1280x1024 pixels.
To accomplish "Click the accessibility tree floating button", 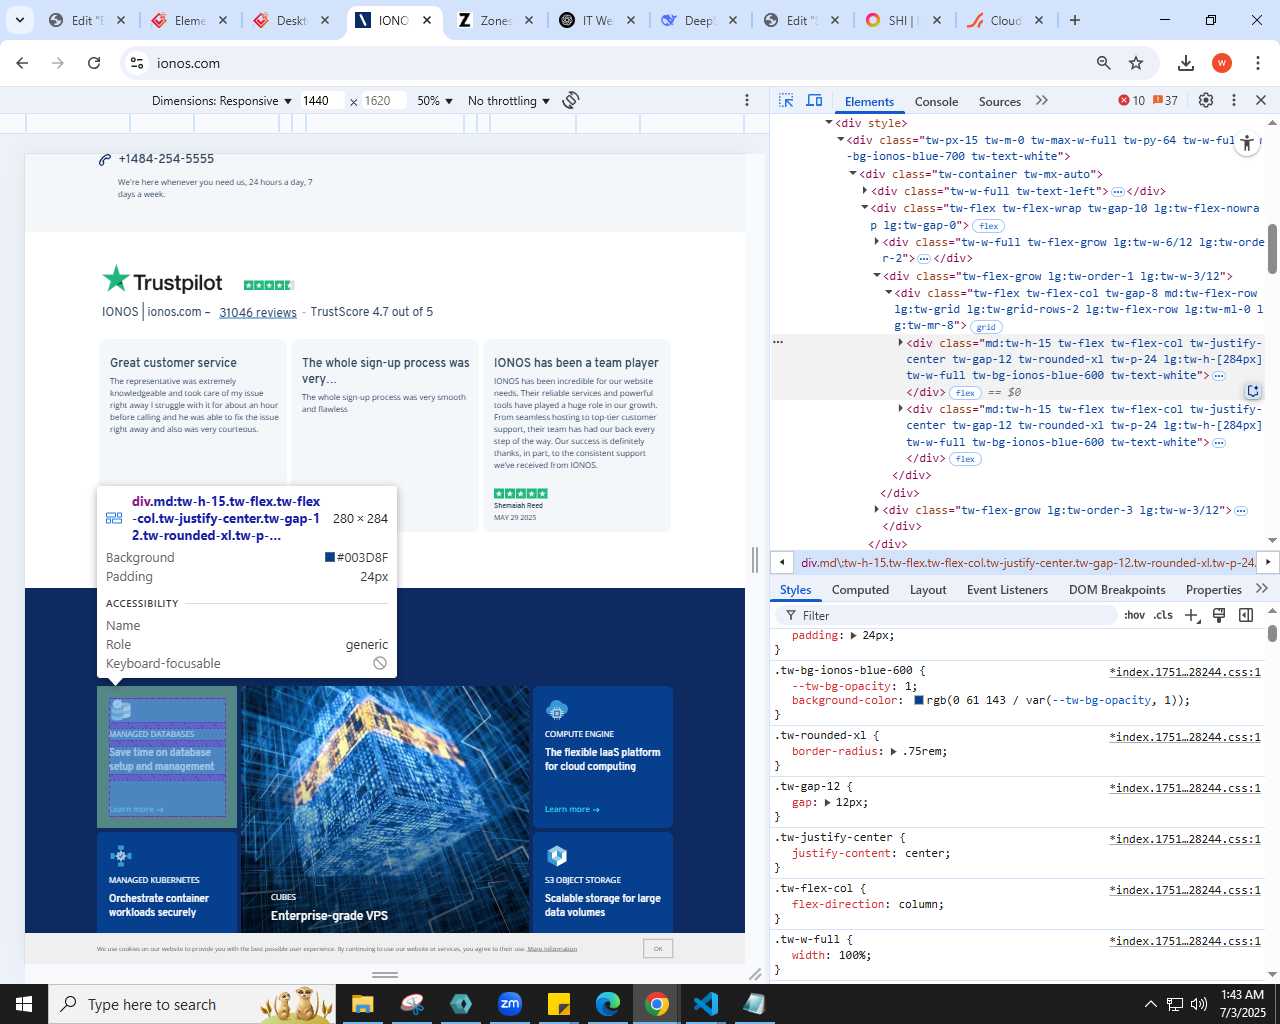I will pos(1247,143).
